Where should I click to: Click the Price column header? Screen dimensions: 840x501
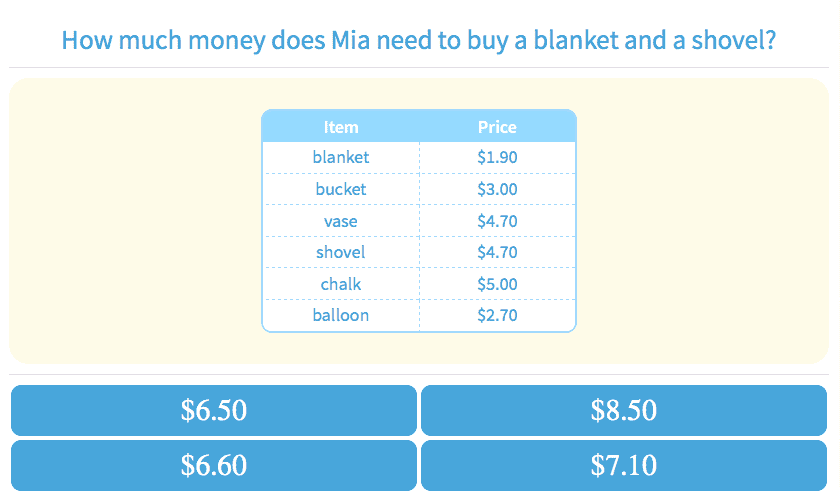click(497, 127)
